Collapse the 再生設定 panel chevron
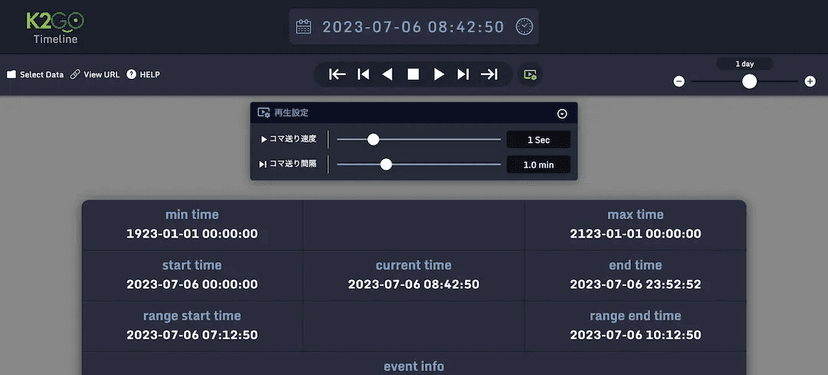The height and width of the screenshot is (375, 828). click(x=562, y=114)
